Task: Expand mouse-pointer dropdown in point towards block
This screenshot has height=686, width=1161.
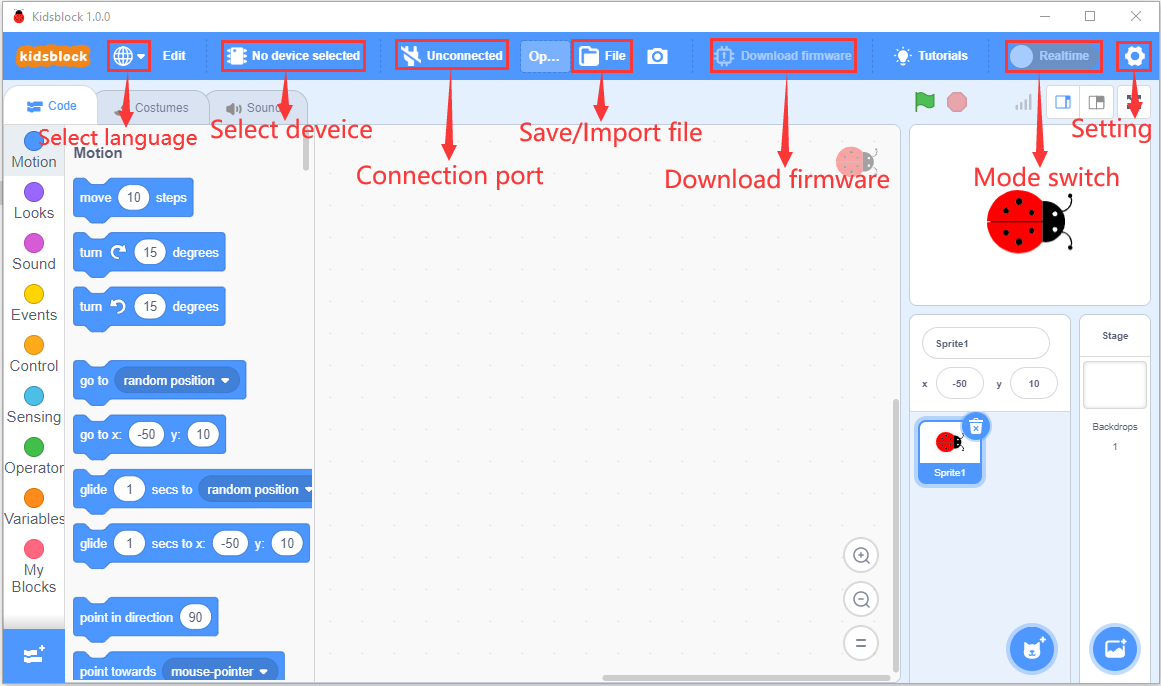Action: (x=264, y=672)
